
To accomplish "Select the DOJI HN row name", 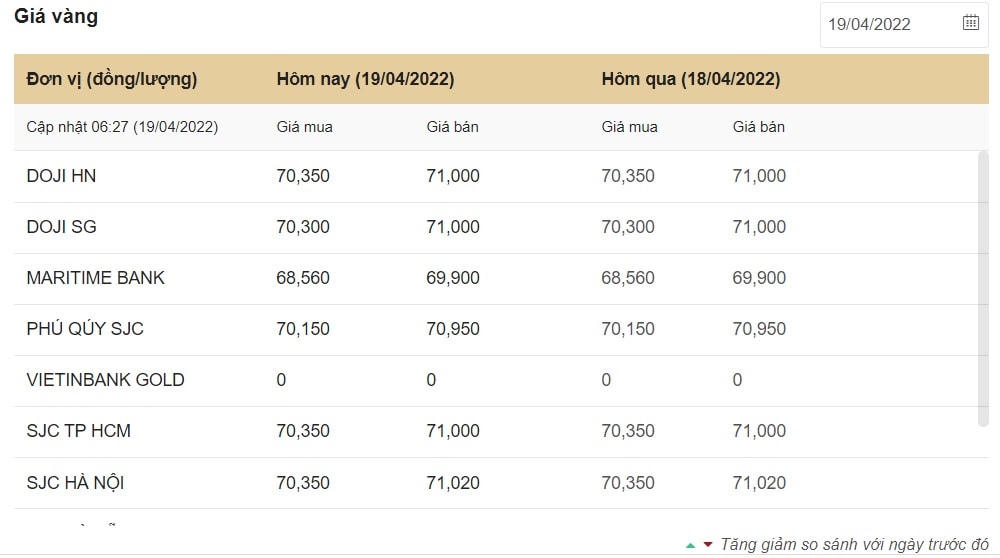I will pyautogui.click(x=61, y=176).
